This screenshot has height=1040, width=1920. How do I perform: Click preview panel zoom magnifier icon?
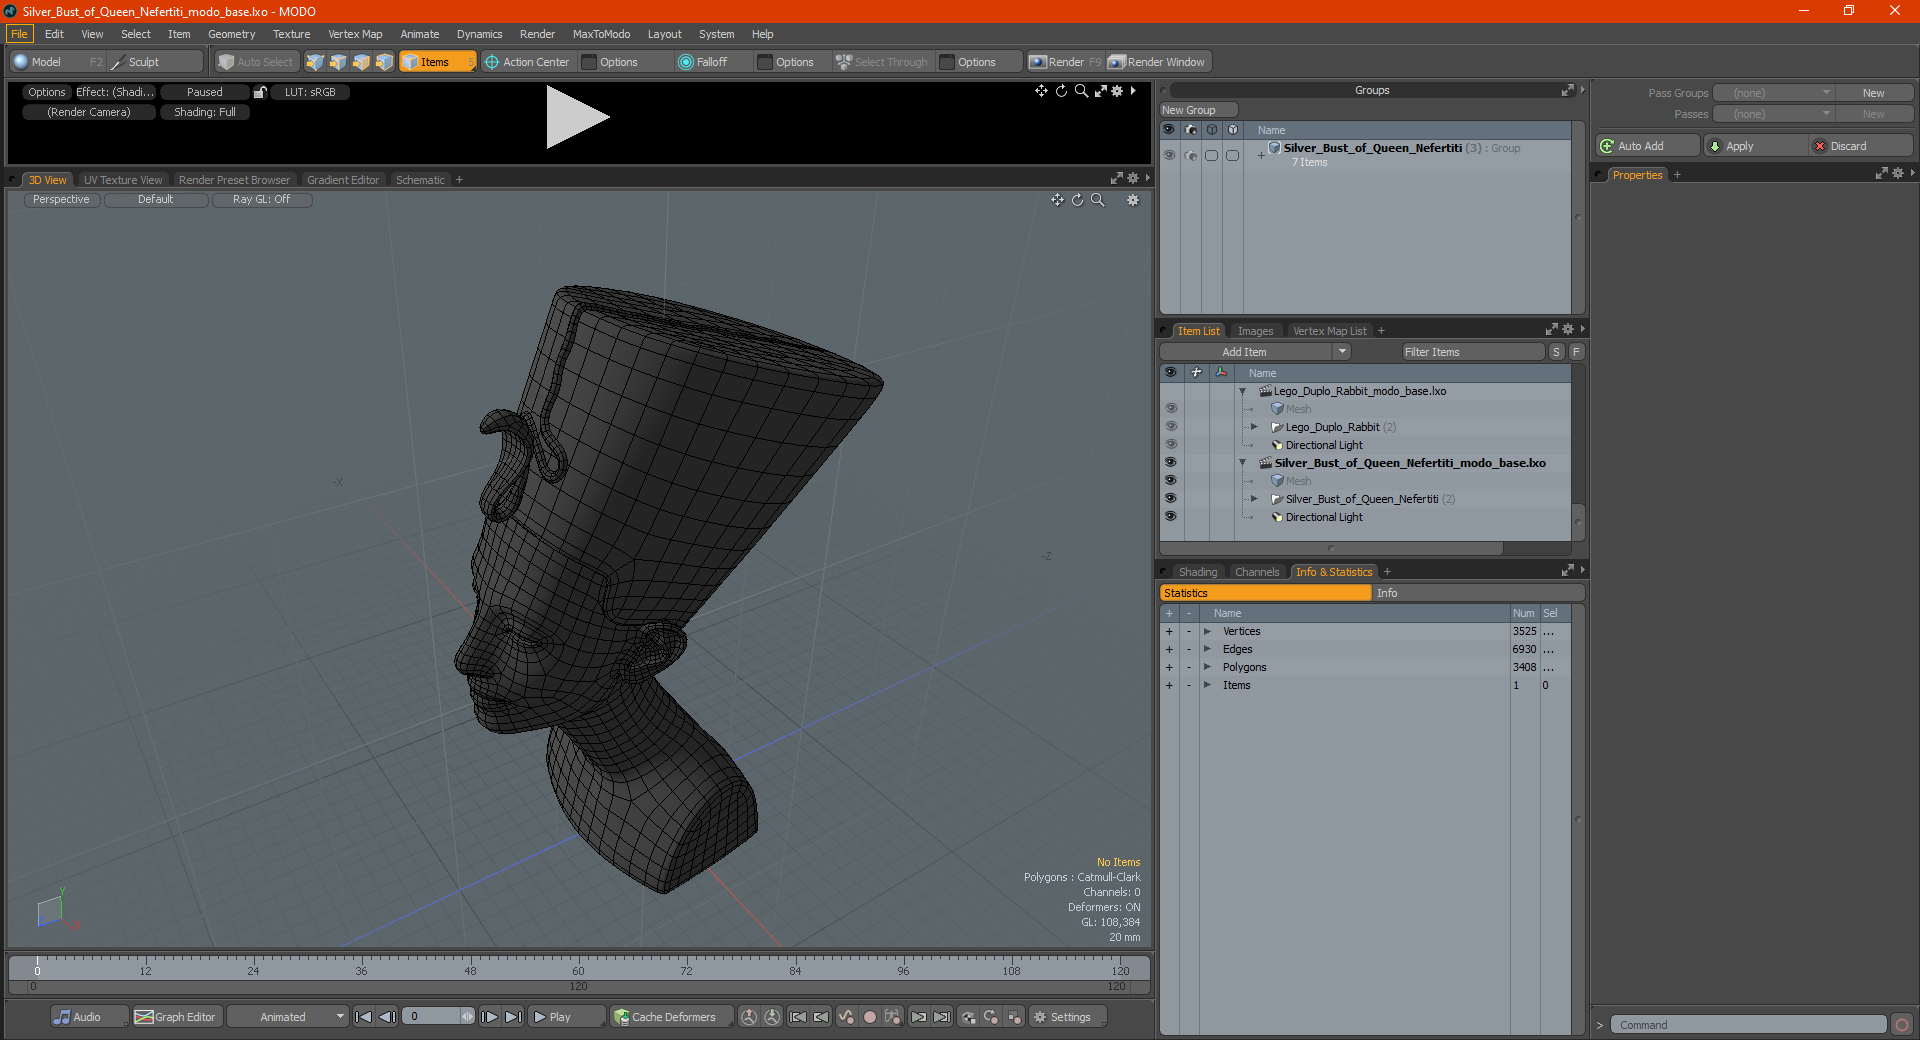(x=1081, y=91)
